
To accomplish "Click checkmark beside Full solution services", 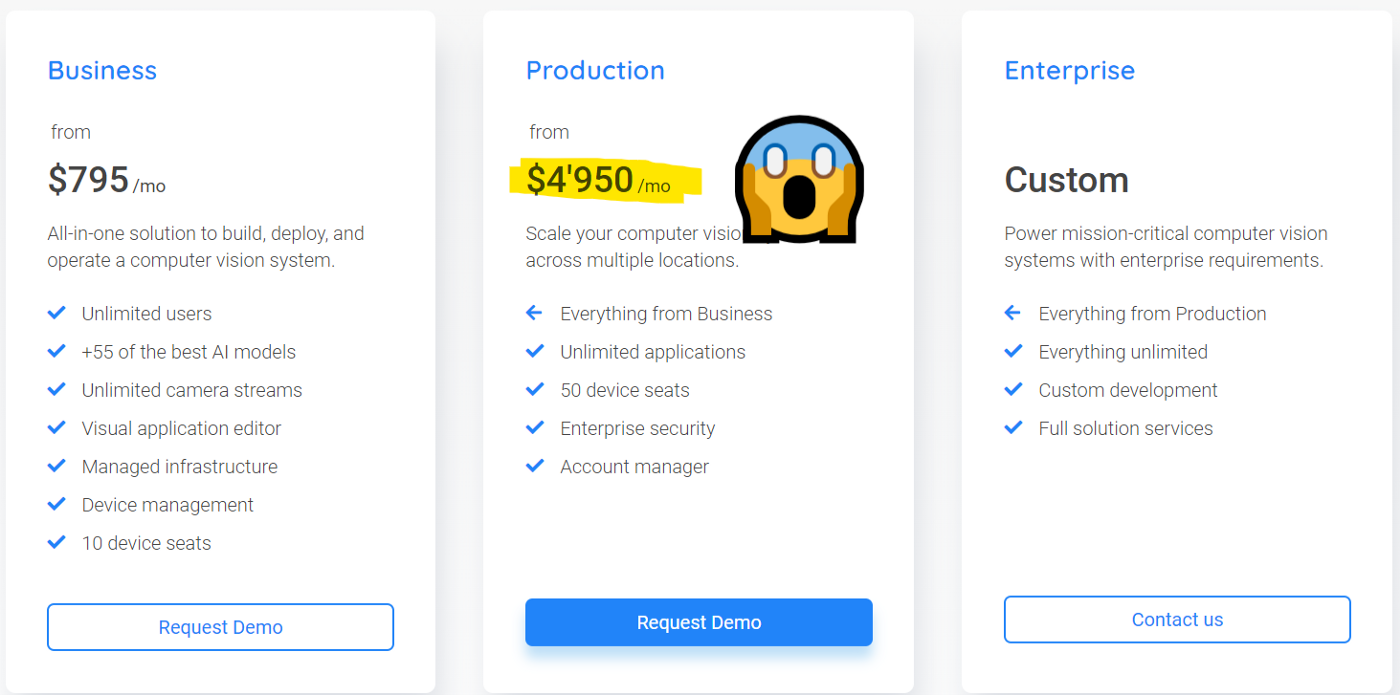I will tap(1013, 428).
